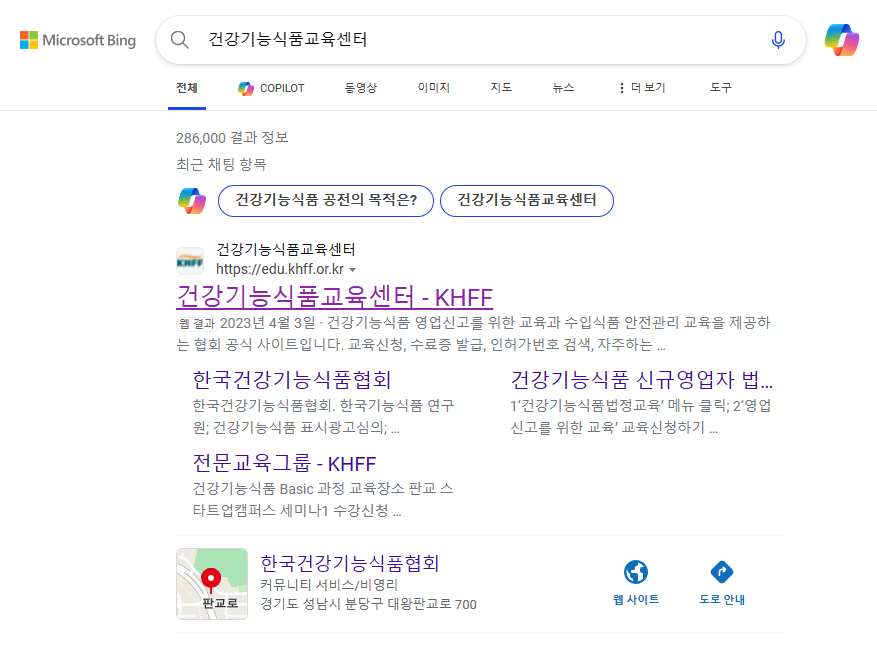
Task: Switch to the 이미지 tab
Action: tap(432, 88)
